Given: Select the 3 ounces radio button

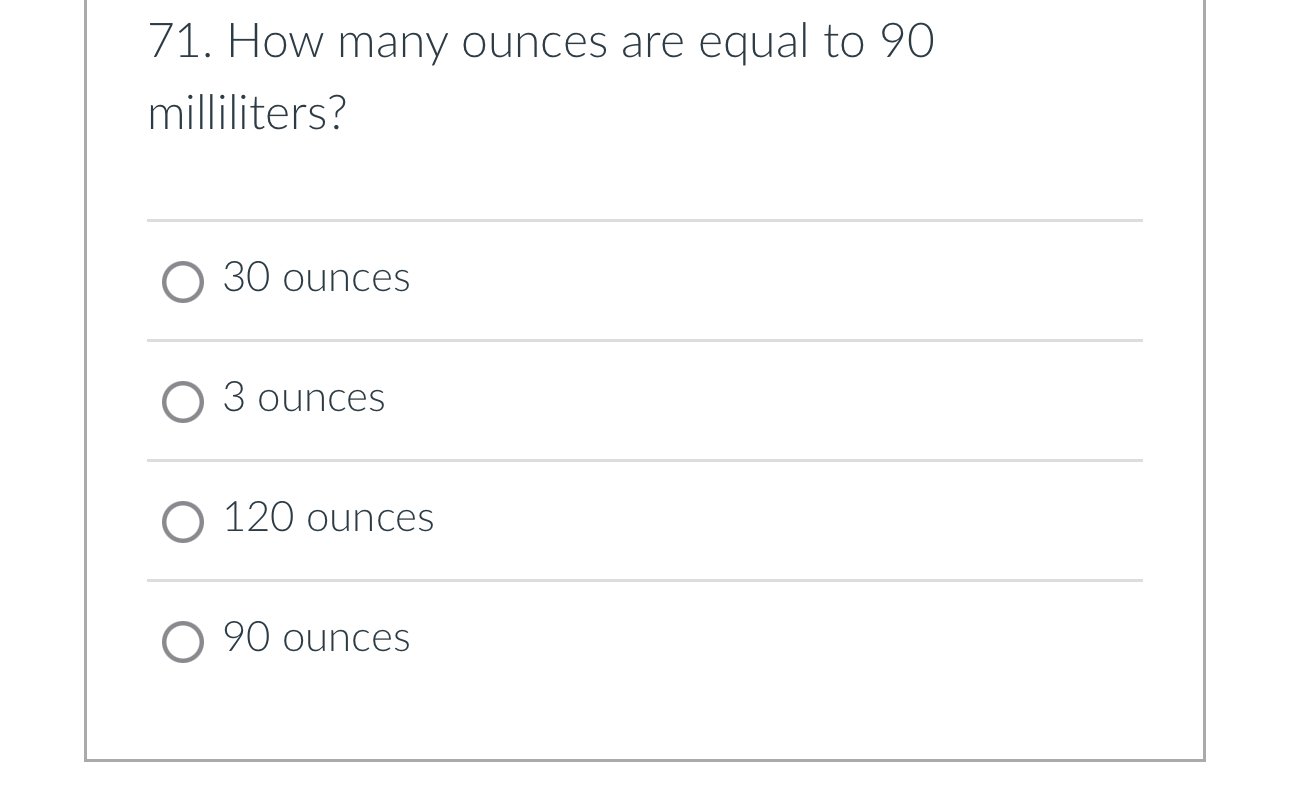Looking at the screenshot, I should click(x=183, y=402).
